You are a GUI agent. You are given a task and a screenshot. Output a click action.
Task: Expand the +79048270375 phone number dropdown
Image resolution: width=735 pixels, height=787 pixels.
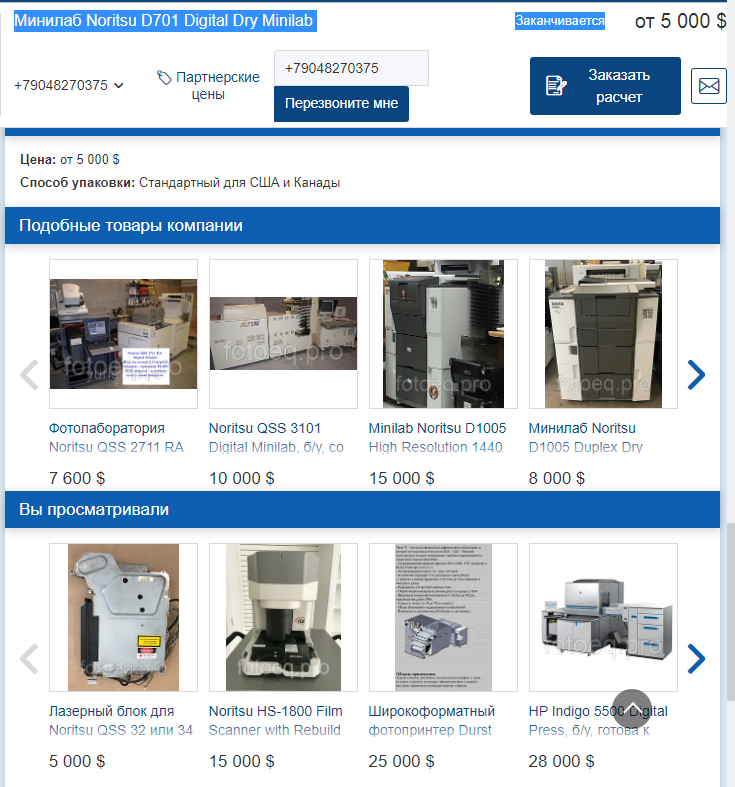[x=69, y=85]
